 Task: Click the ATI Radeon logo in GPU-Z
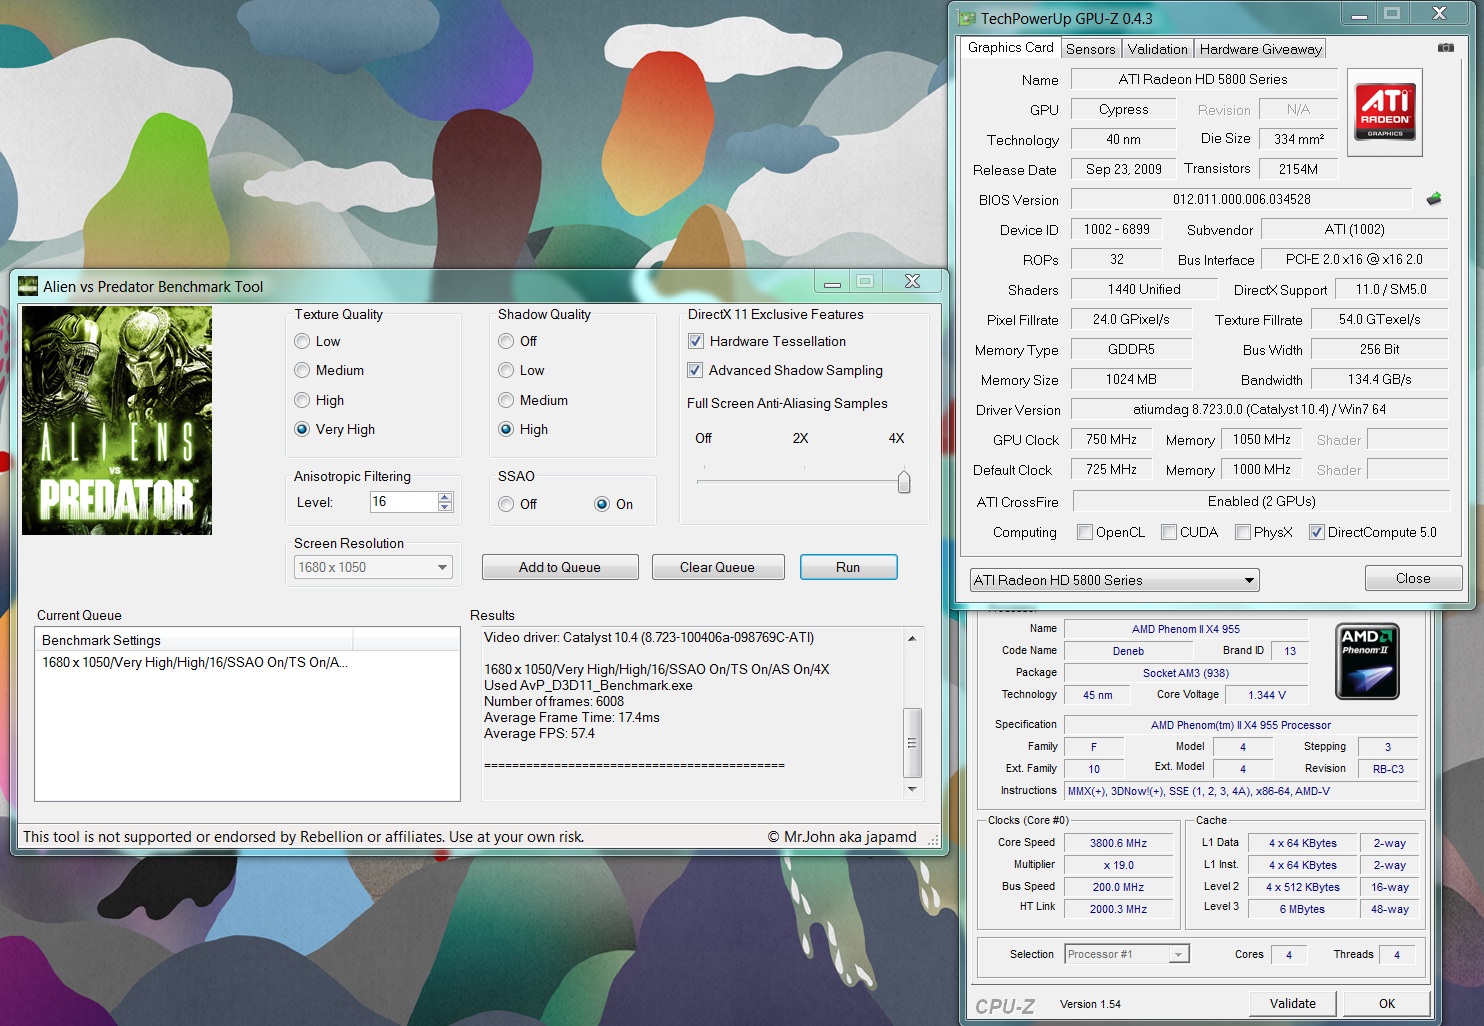click(x=1385, y=112)
